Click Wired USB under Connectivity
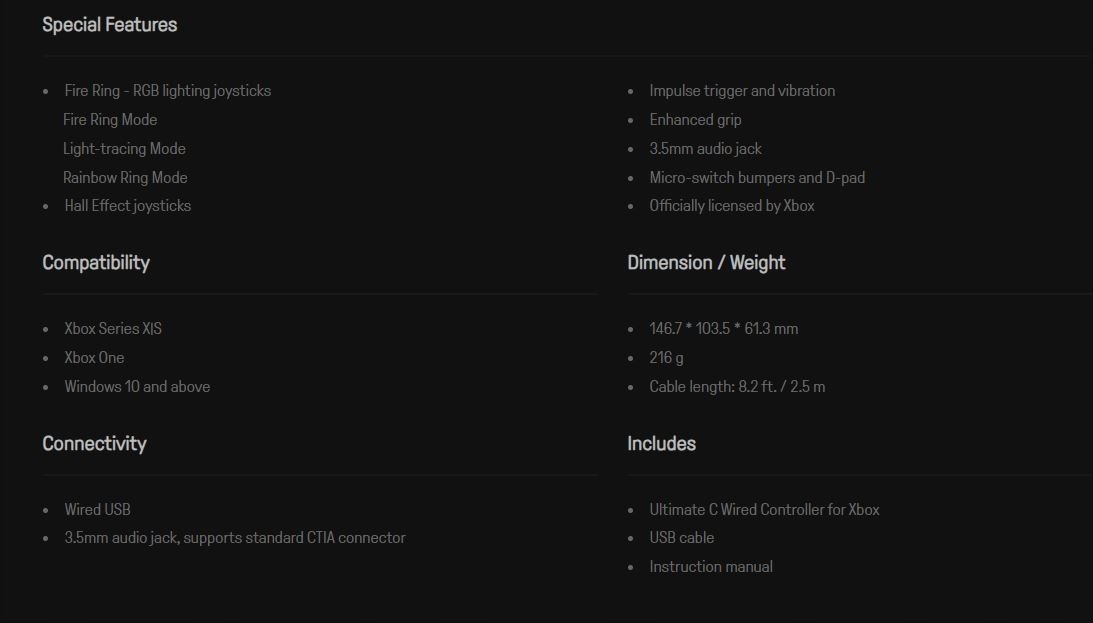Viewport: 1093px width, 623px height. (97, 510)
